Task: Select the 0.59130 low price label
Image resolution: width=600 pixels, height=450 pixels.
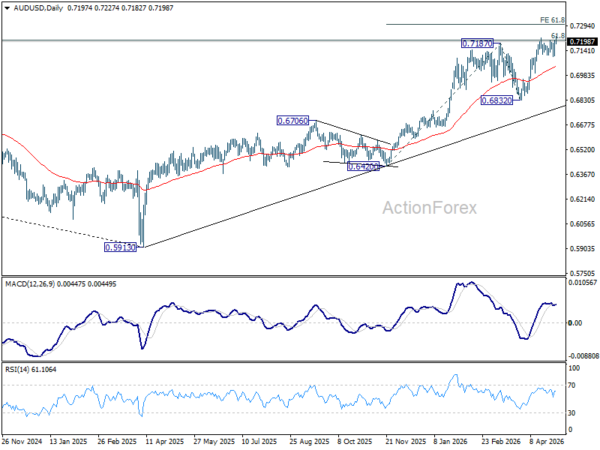Action: 120,247
